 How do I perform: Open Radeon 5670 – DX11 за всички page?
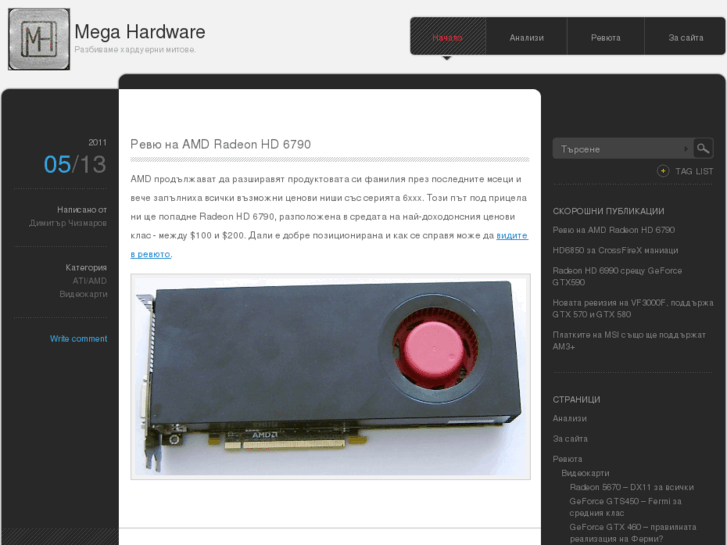click(x=631, y=487)
